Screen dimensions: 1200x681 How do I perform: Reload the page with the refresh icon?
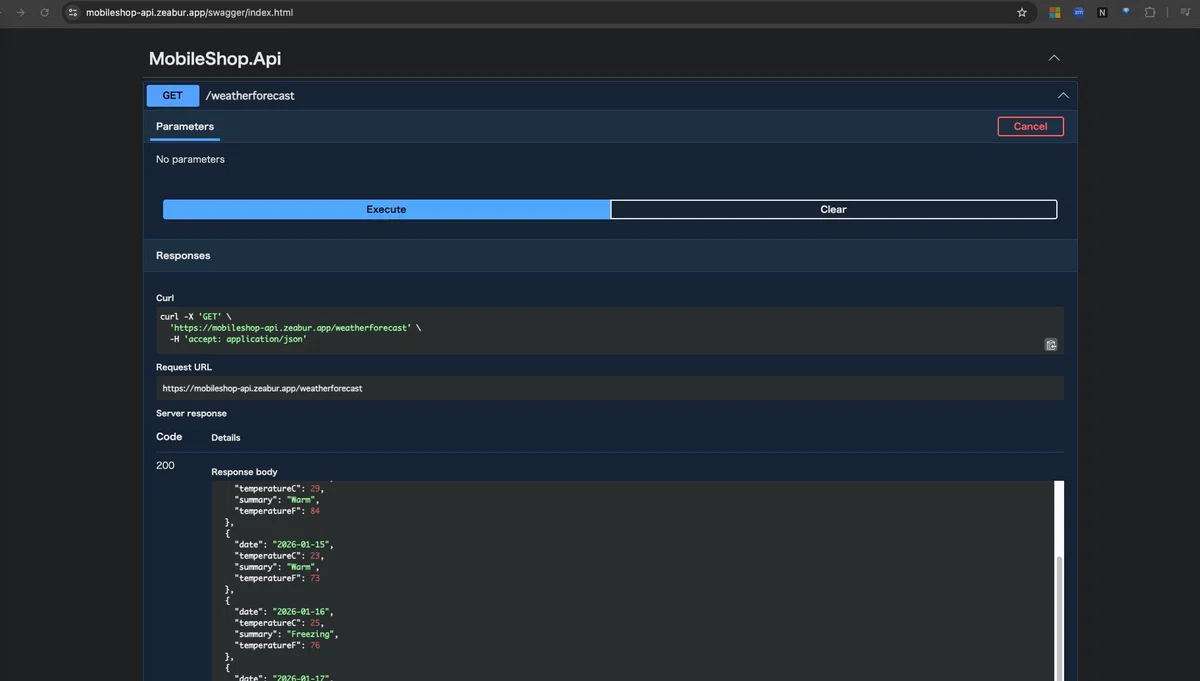click(44, 13)
